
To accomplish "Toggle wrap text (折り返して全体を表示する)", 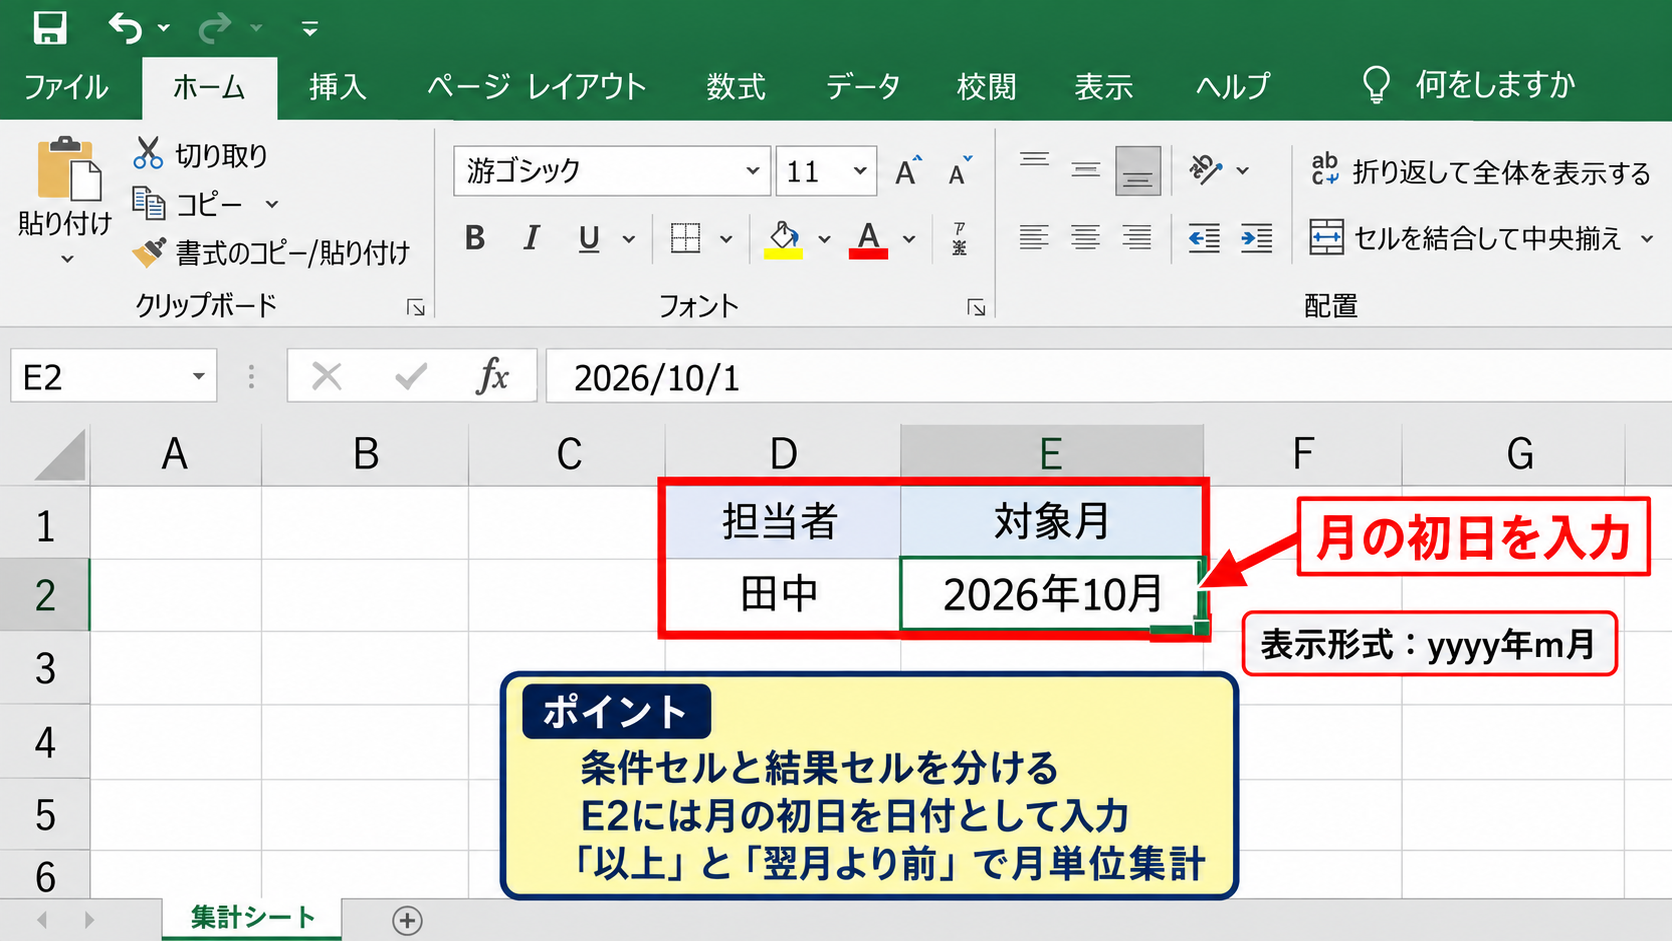I will tap(1481, 172).
